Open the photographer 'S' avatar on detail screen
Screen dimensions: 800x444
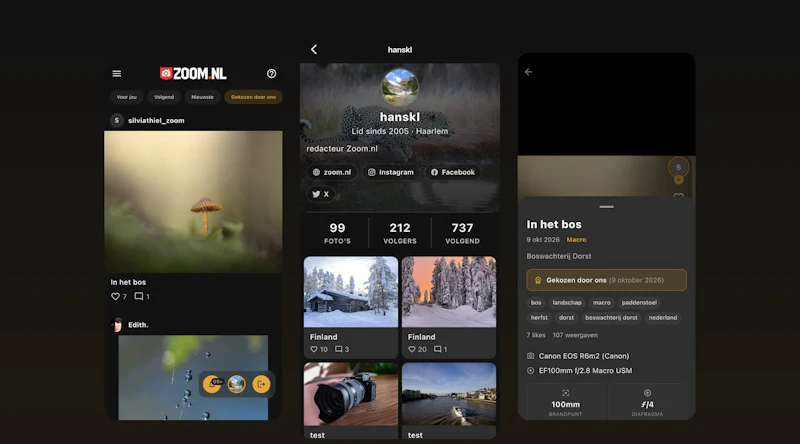click(x=679, y=167)
